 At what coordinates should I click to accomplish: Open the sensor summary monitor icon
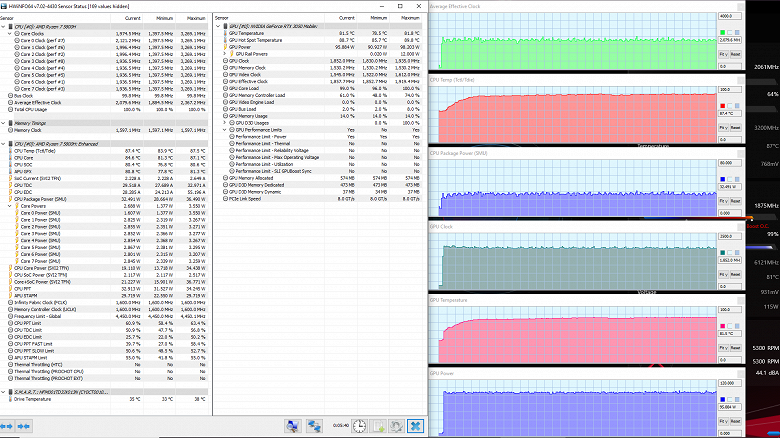[292, 426]
